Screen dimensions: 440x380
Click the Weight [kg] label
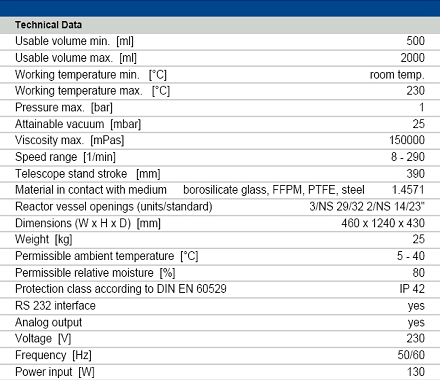[x=44, y=240]
